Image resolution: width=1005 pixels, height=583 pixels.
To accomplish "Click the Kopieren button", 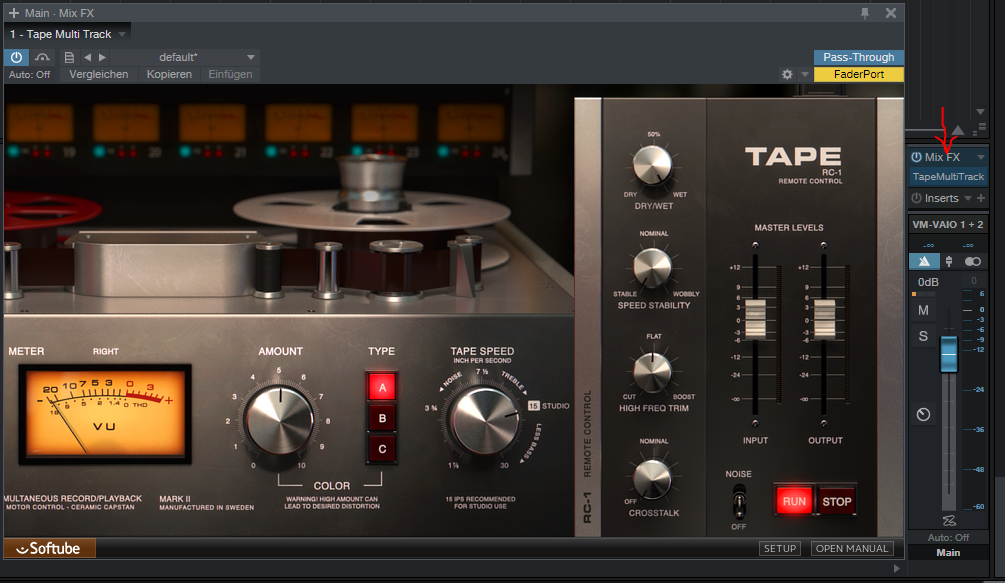I will 169,74.
